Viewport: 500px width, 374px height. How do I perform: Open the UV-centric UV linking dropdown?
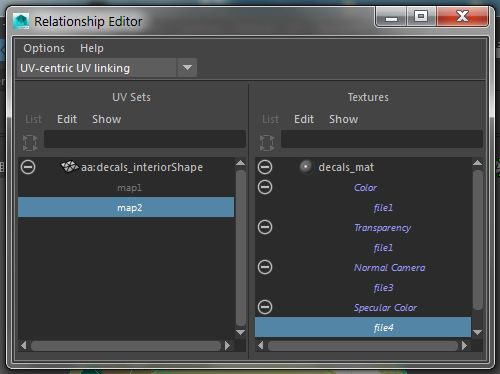107,68
